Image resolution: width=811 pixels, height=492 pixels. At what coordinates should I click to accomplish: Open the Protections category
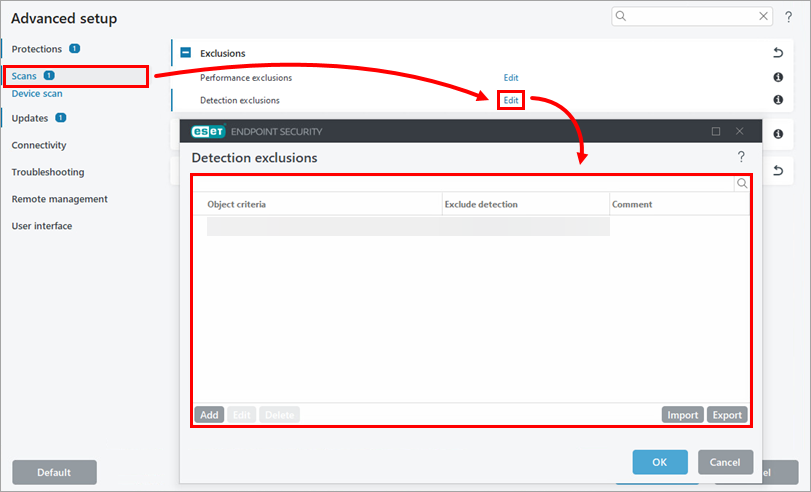click(37, 49)
